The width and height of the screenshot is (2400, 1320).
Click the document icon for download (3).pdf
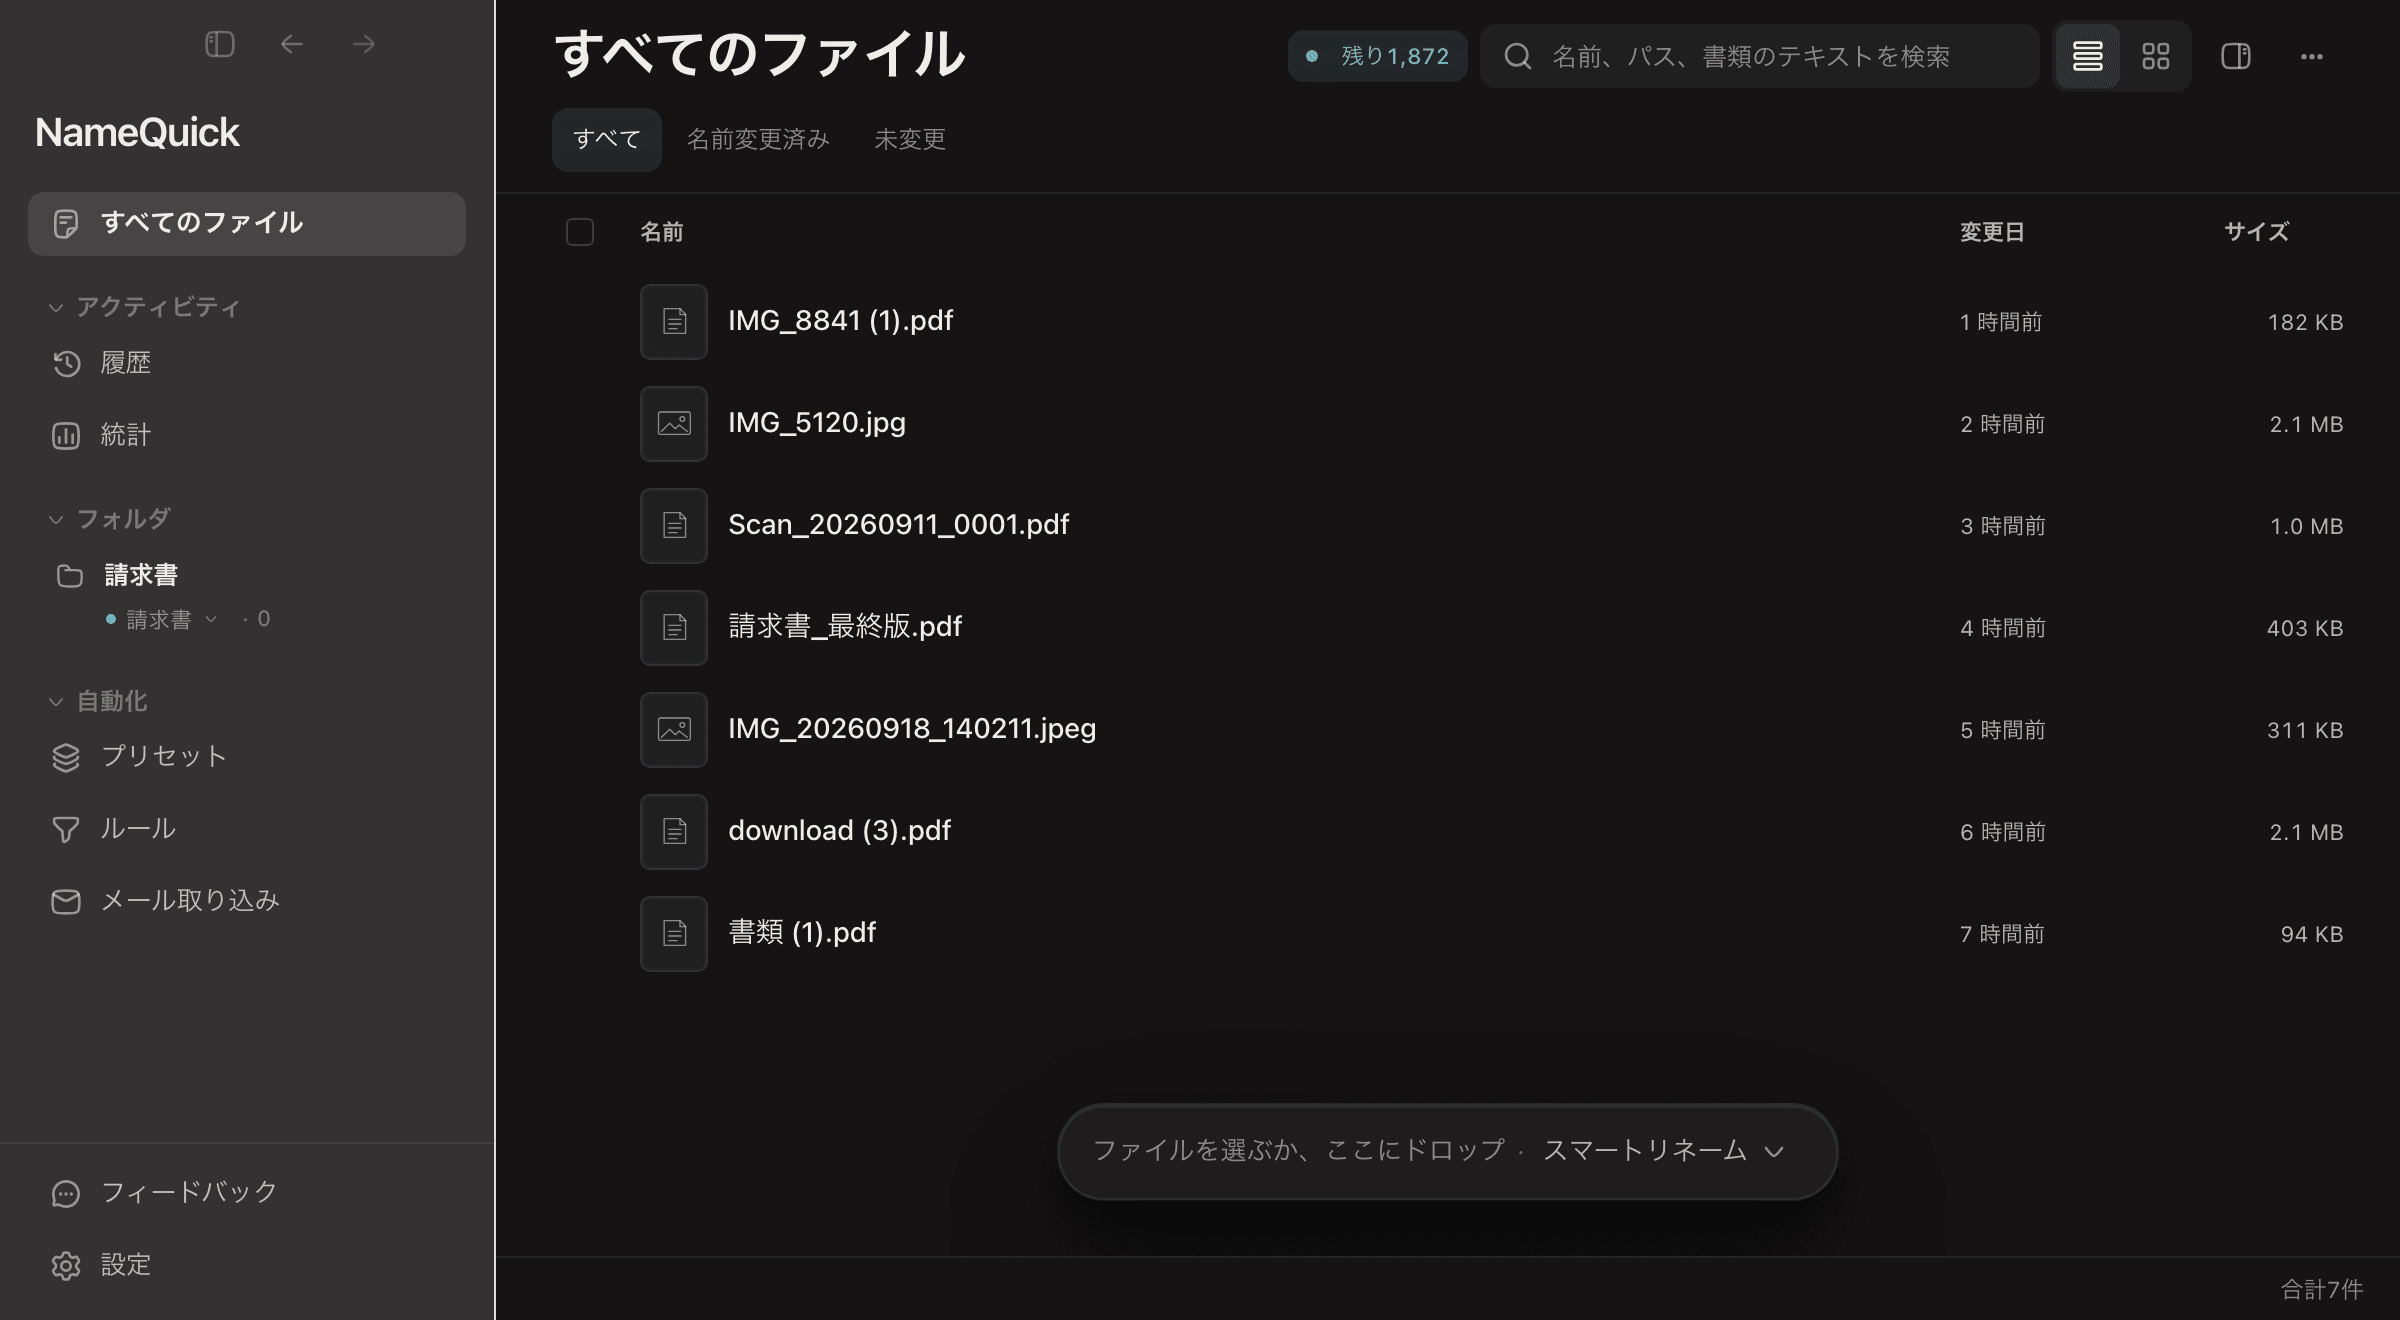click(x=674, y=832)
